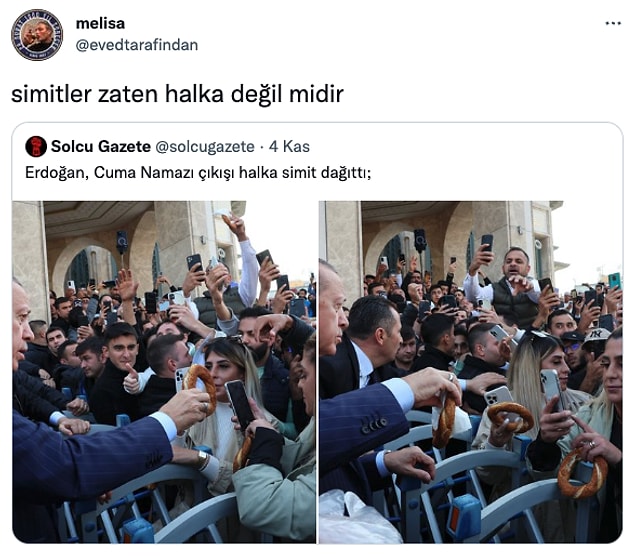Click the man in vest in right photo
Screen dimensions: 635x556
511,290
